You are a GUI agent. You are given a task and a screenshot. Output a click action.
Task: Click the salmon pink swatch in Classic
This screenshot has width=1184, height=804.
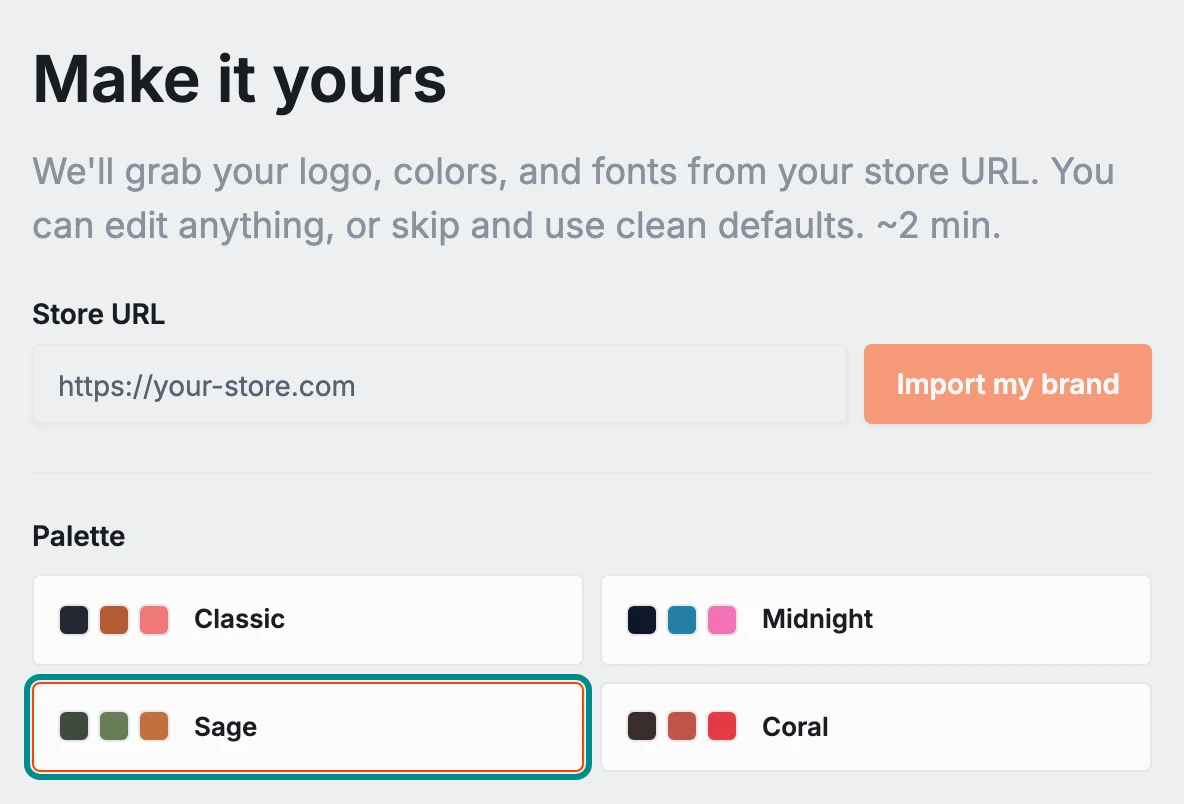click(154, 620)
